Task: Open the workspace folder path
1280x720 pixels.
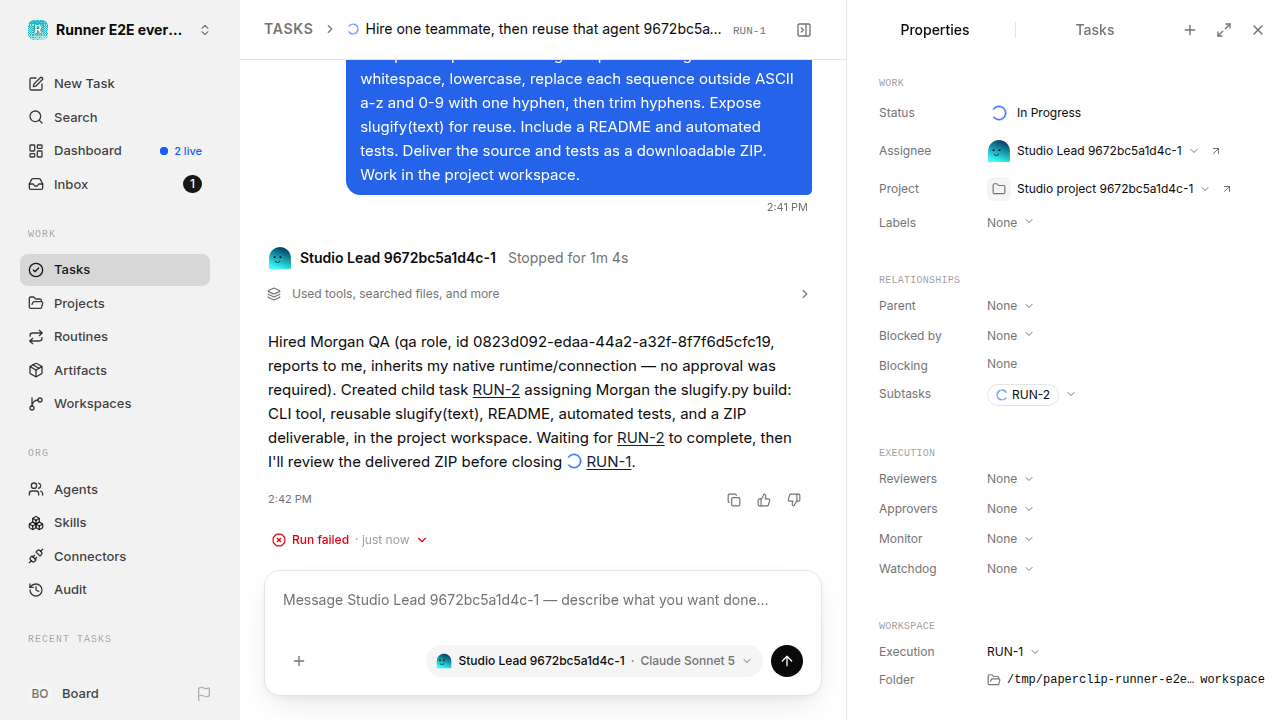Action: tap(1126, 680)
